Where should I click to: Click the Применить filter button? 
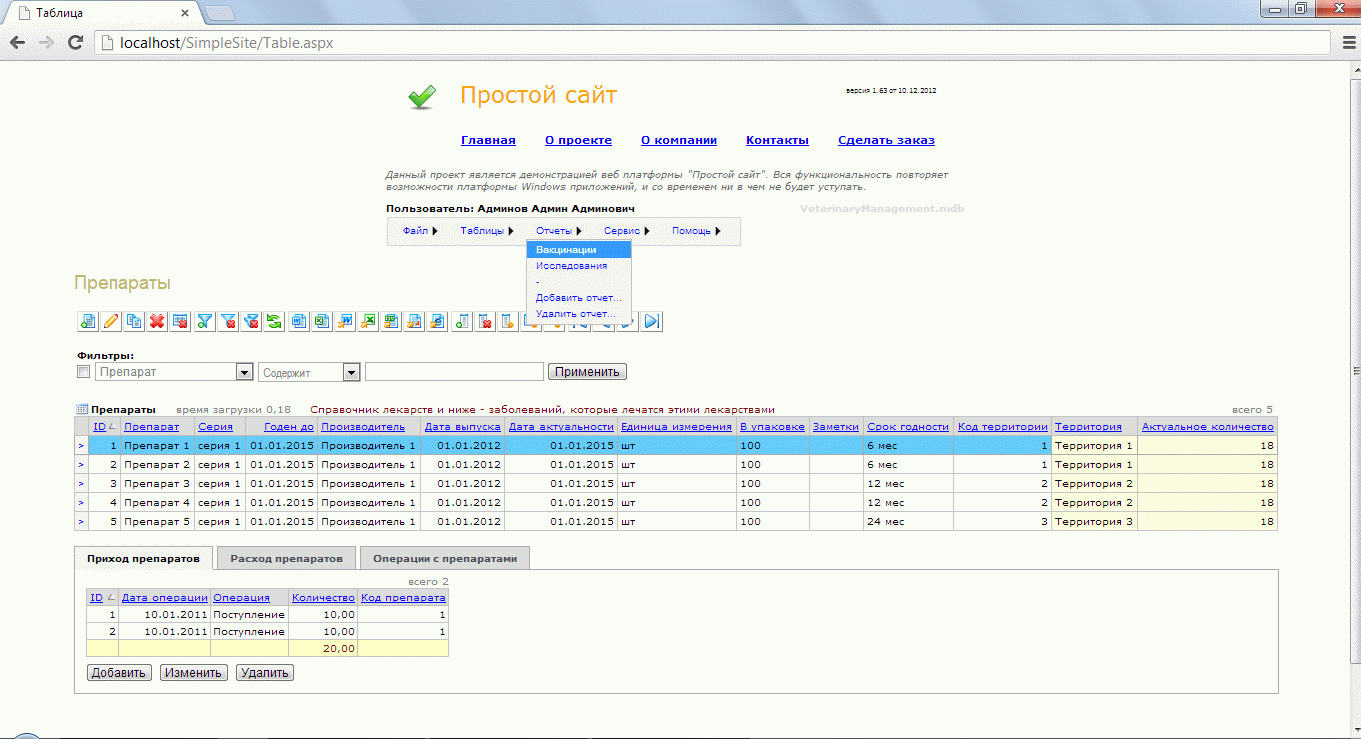click(587, 372)
